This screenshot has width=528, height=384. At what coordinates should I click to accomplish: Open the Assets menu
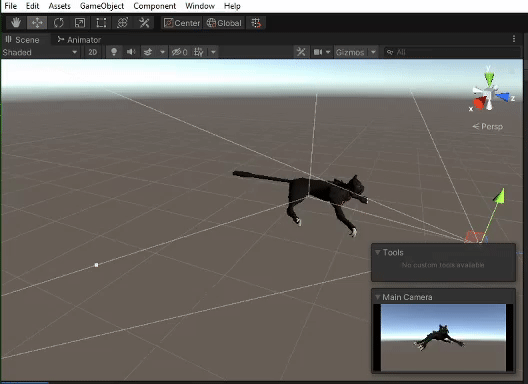click(x=60, y=6)
